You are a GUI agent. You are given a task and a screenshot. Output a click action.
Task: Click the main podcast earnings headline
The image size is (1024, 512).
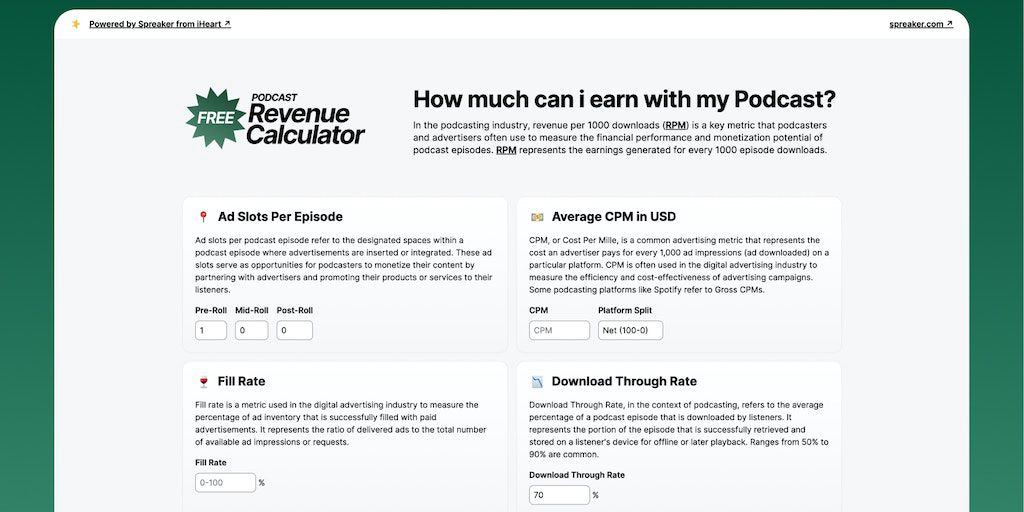[624, 99]
